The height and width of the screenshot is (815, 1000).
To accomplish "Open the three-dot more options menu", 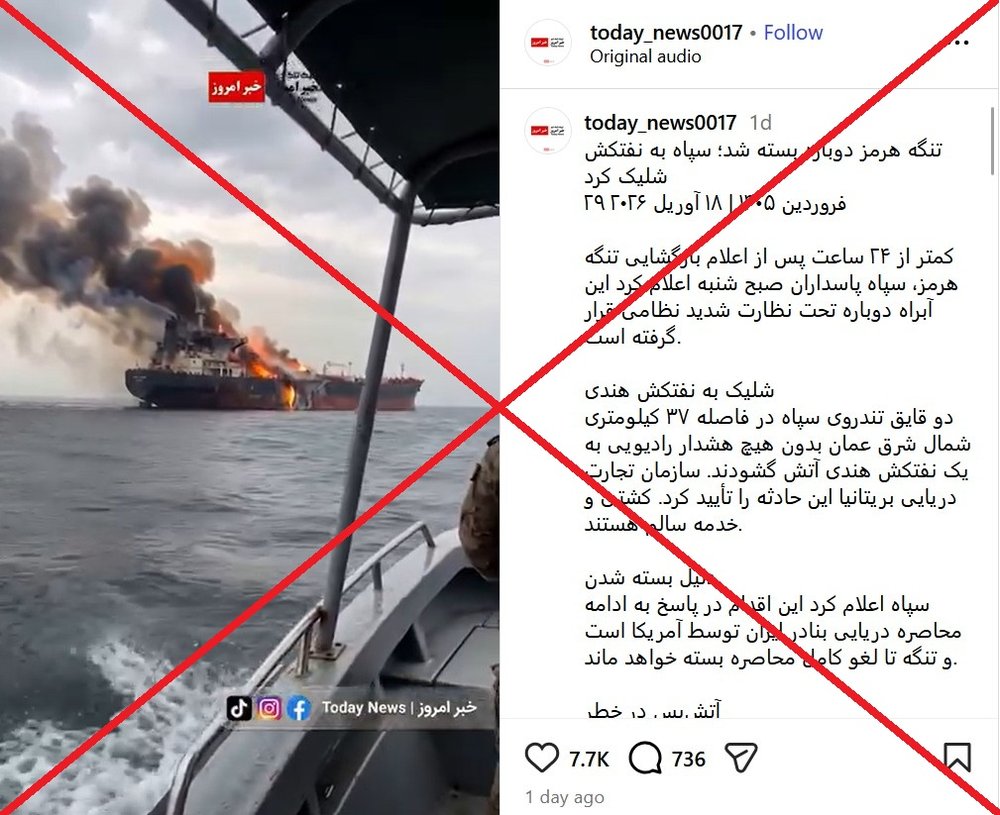I will click(x=960, y=43).
